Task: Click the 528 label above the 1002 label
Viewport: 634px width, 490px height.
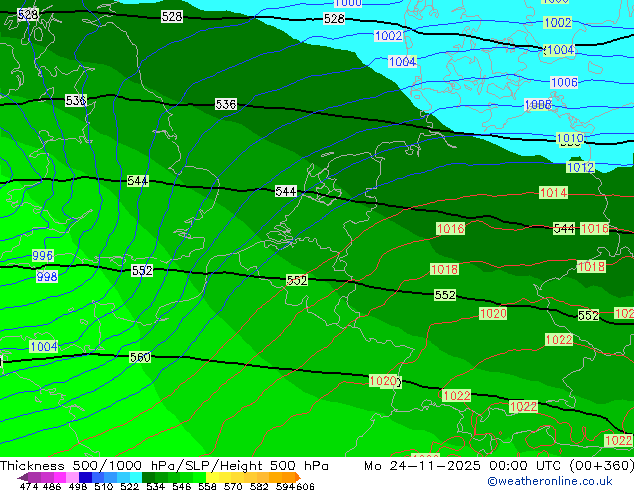Action: (x=334, y=19)
